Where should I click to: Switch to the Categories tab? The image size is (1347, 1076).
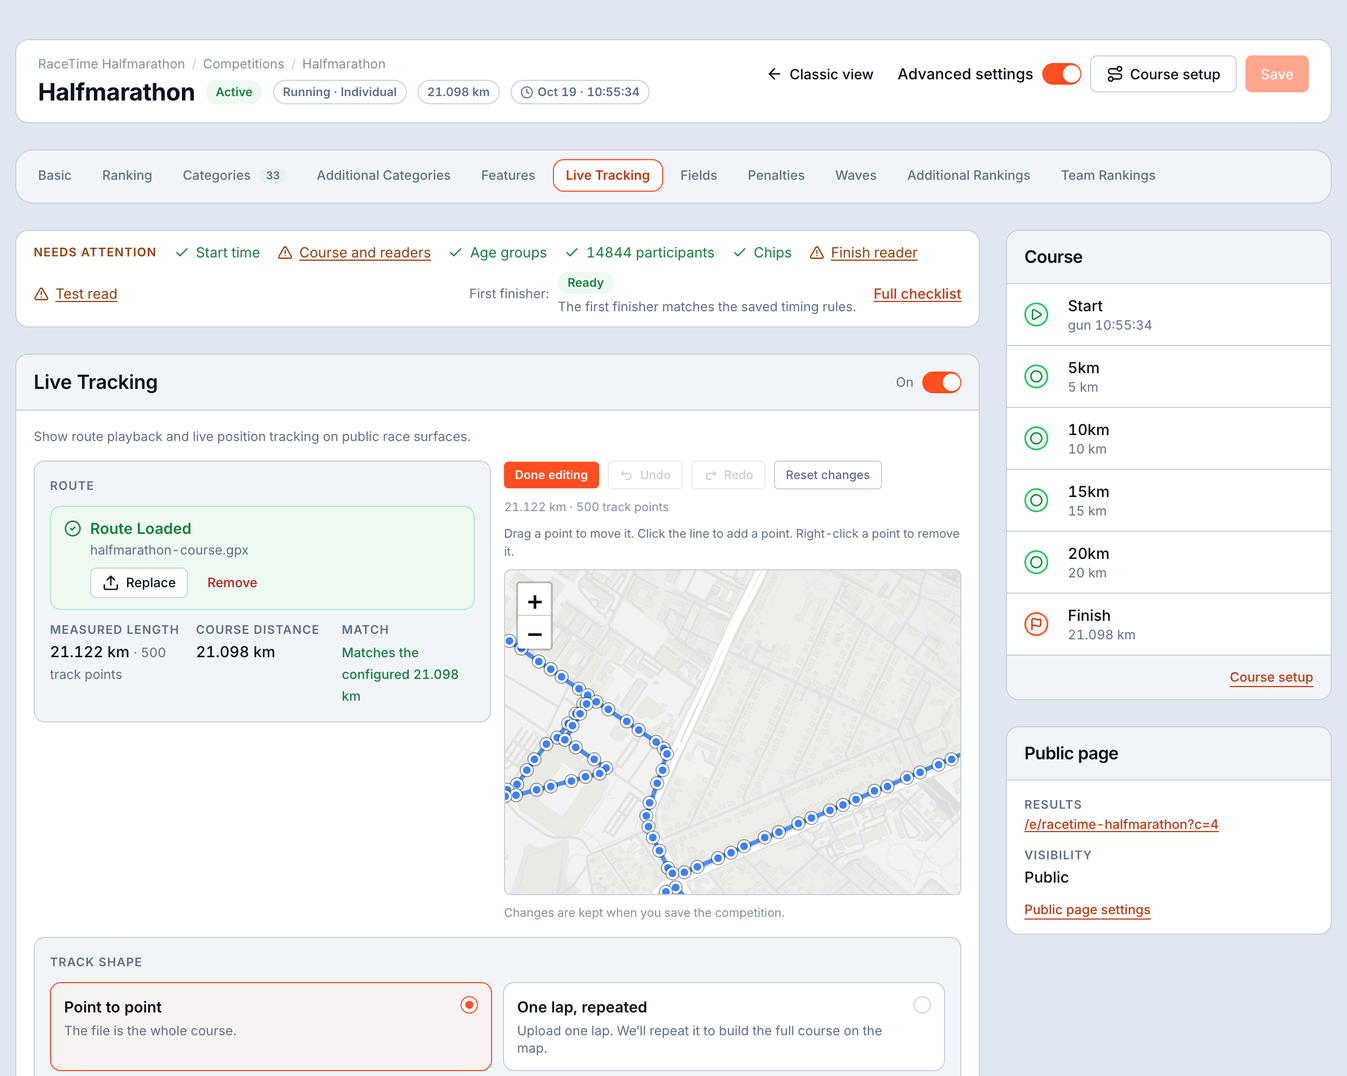coord(234,175)
